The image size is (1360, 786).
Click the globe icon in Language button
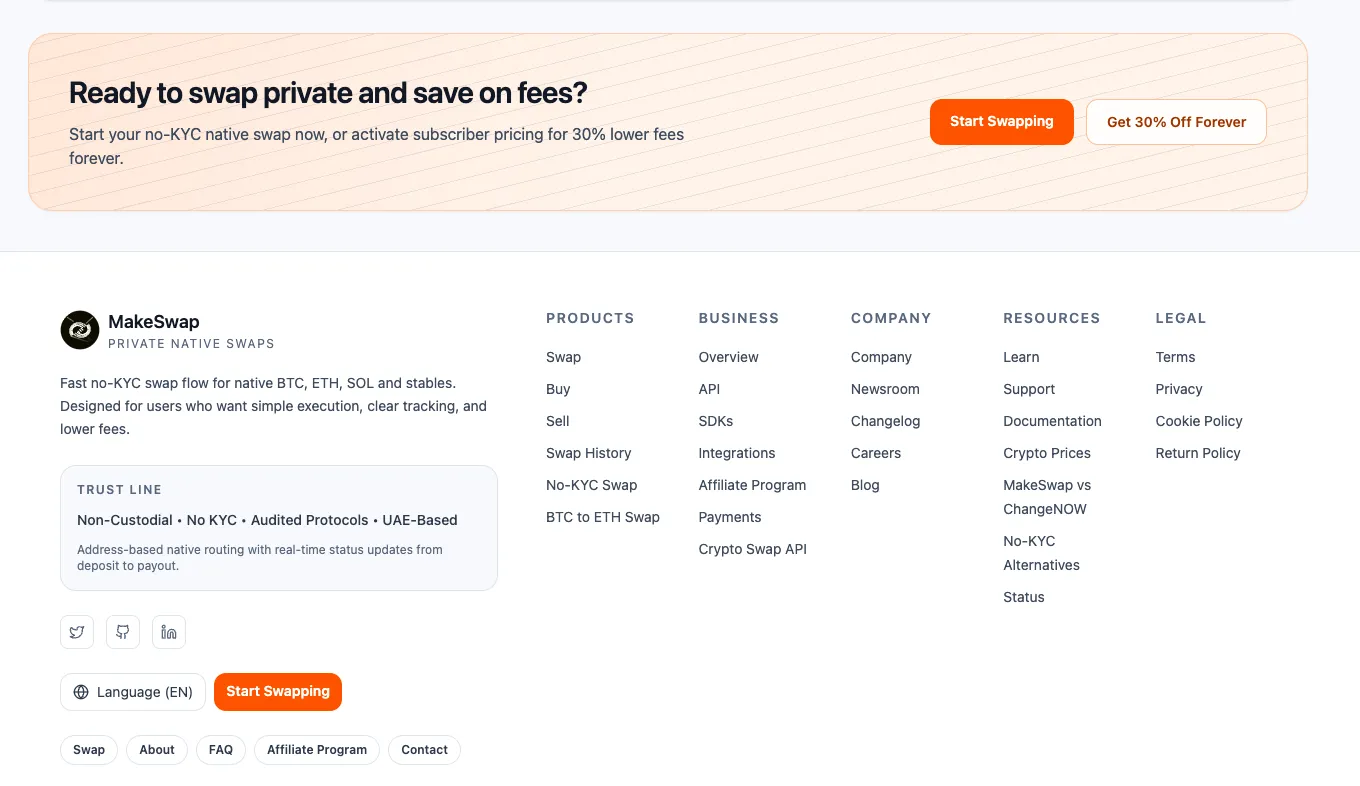(x=81, y=692)
